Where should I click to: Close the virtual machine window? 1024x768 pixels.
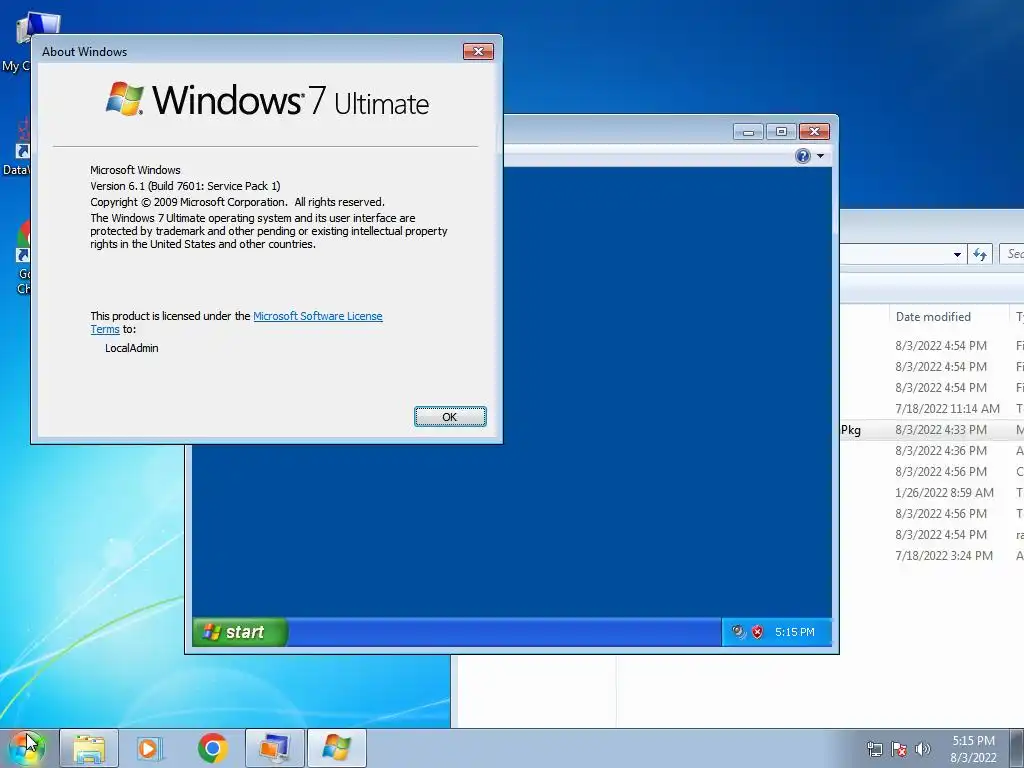(814, 132)
